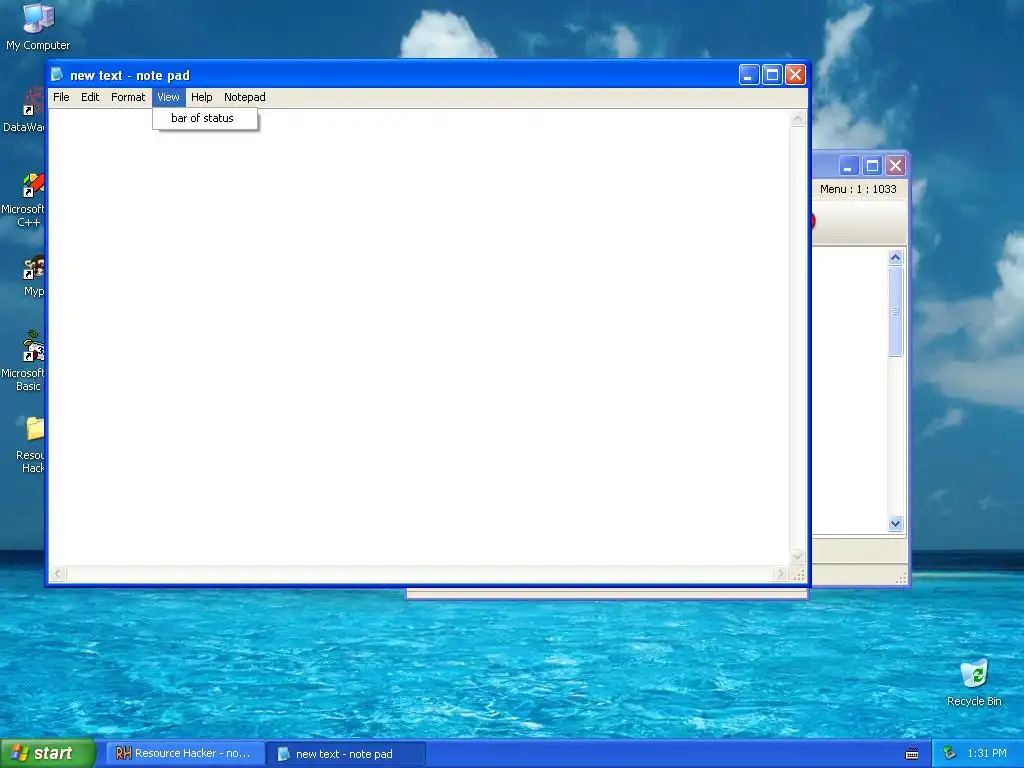The width and height of the screenshot is (1024, 768).
Task: Open the custom Notepad menu
Action: (x=245, y=97)
